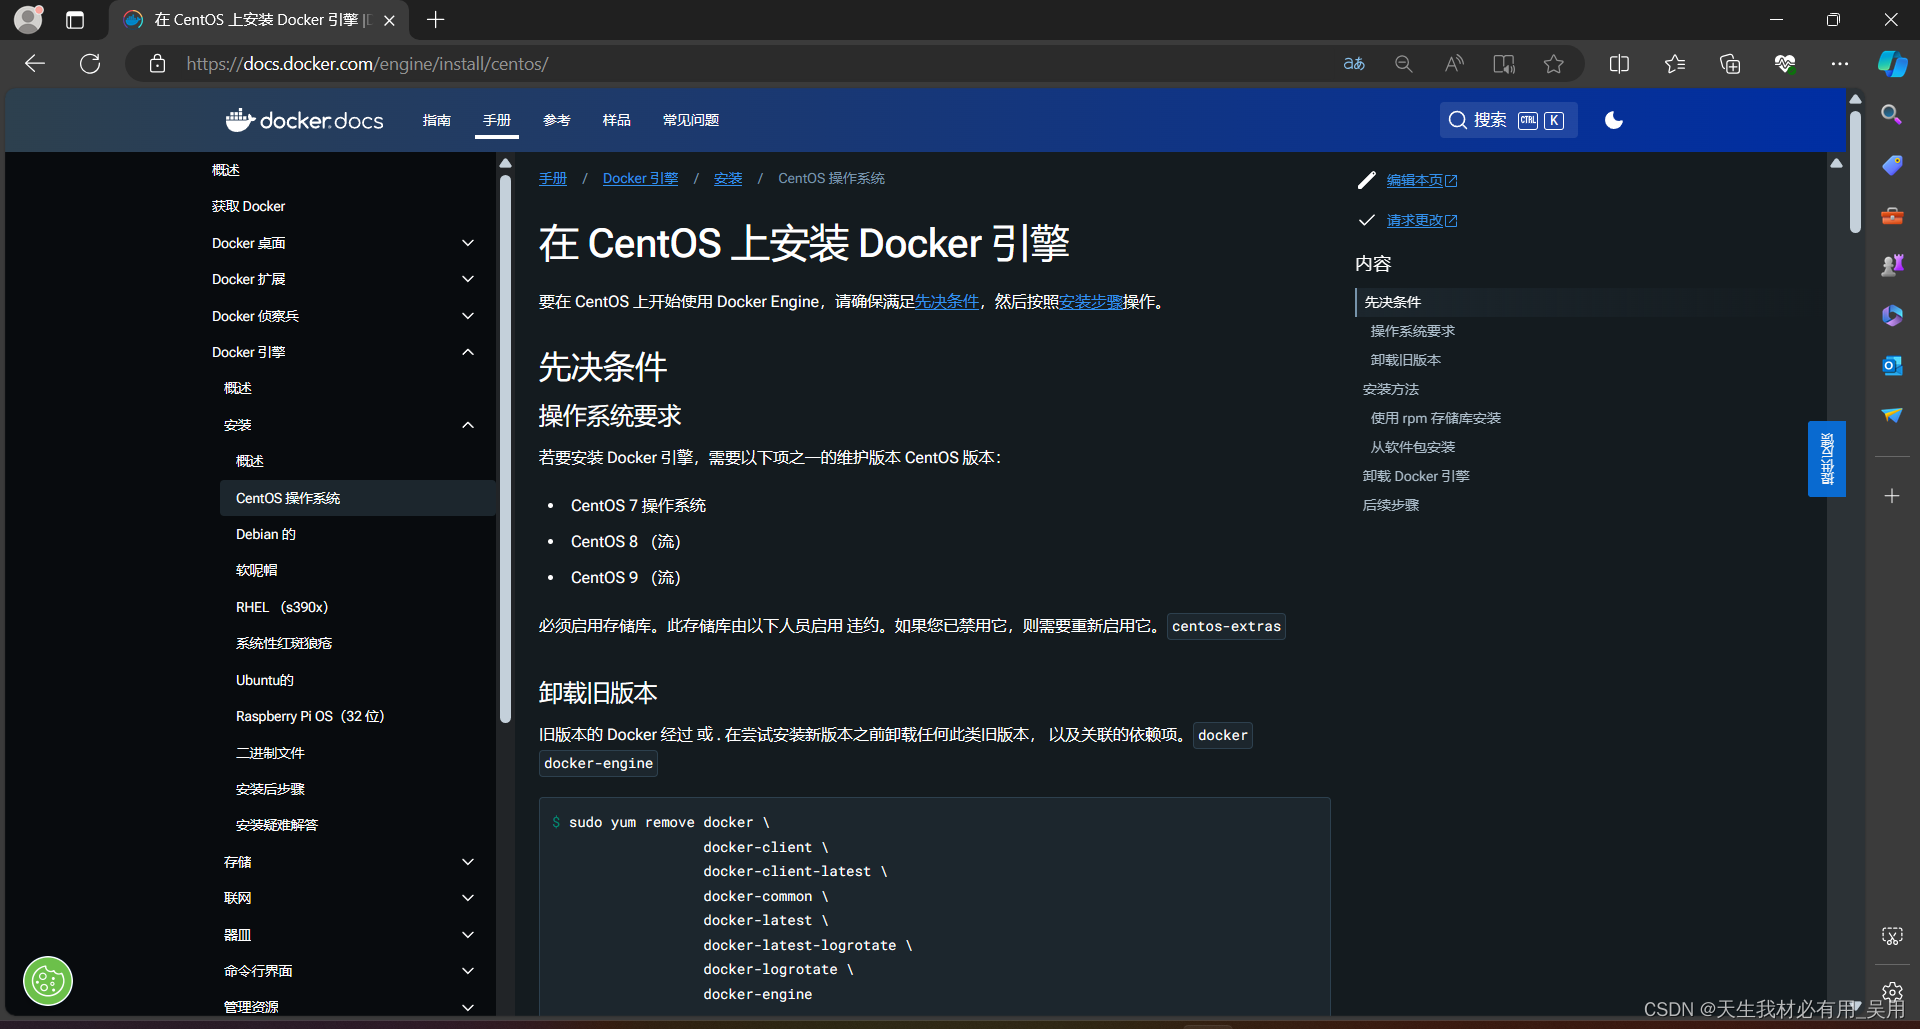
Task: Open the 指南 nav tab
Action: point(437,120)
